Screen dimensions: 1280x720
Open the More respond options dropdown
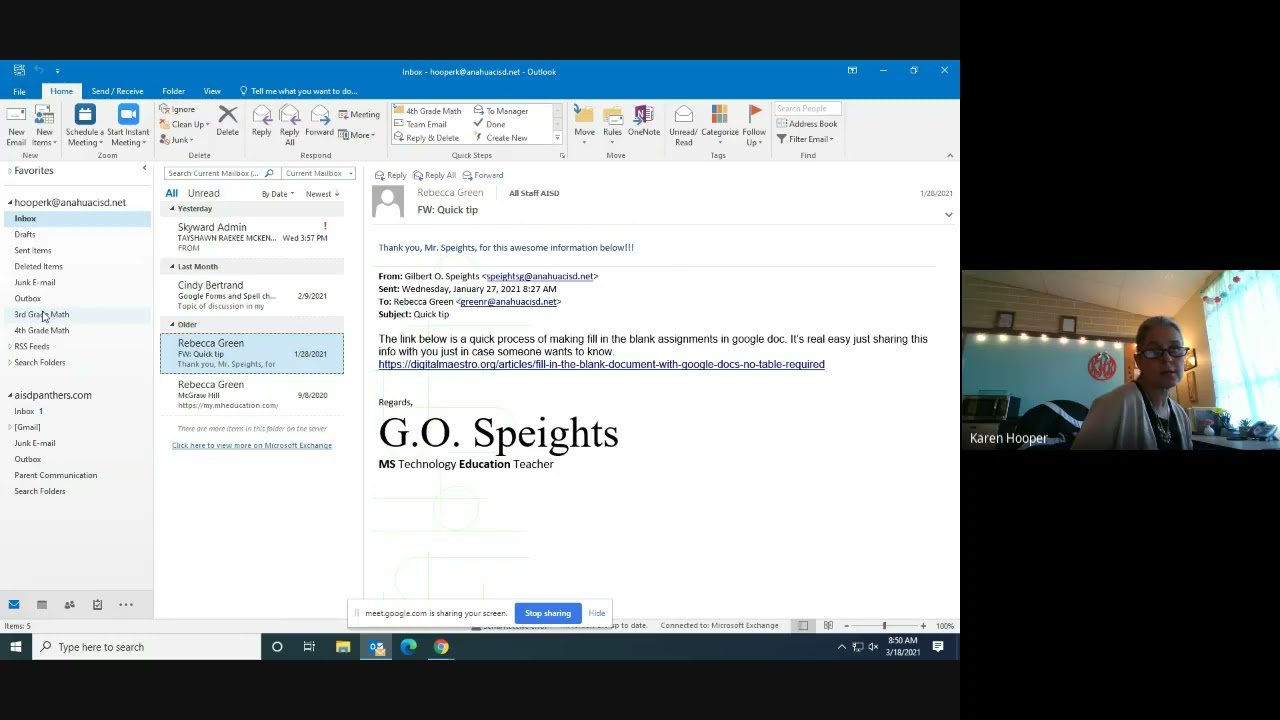pyautogui.click(x=356, y=135)
